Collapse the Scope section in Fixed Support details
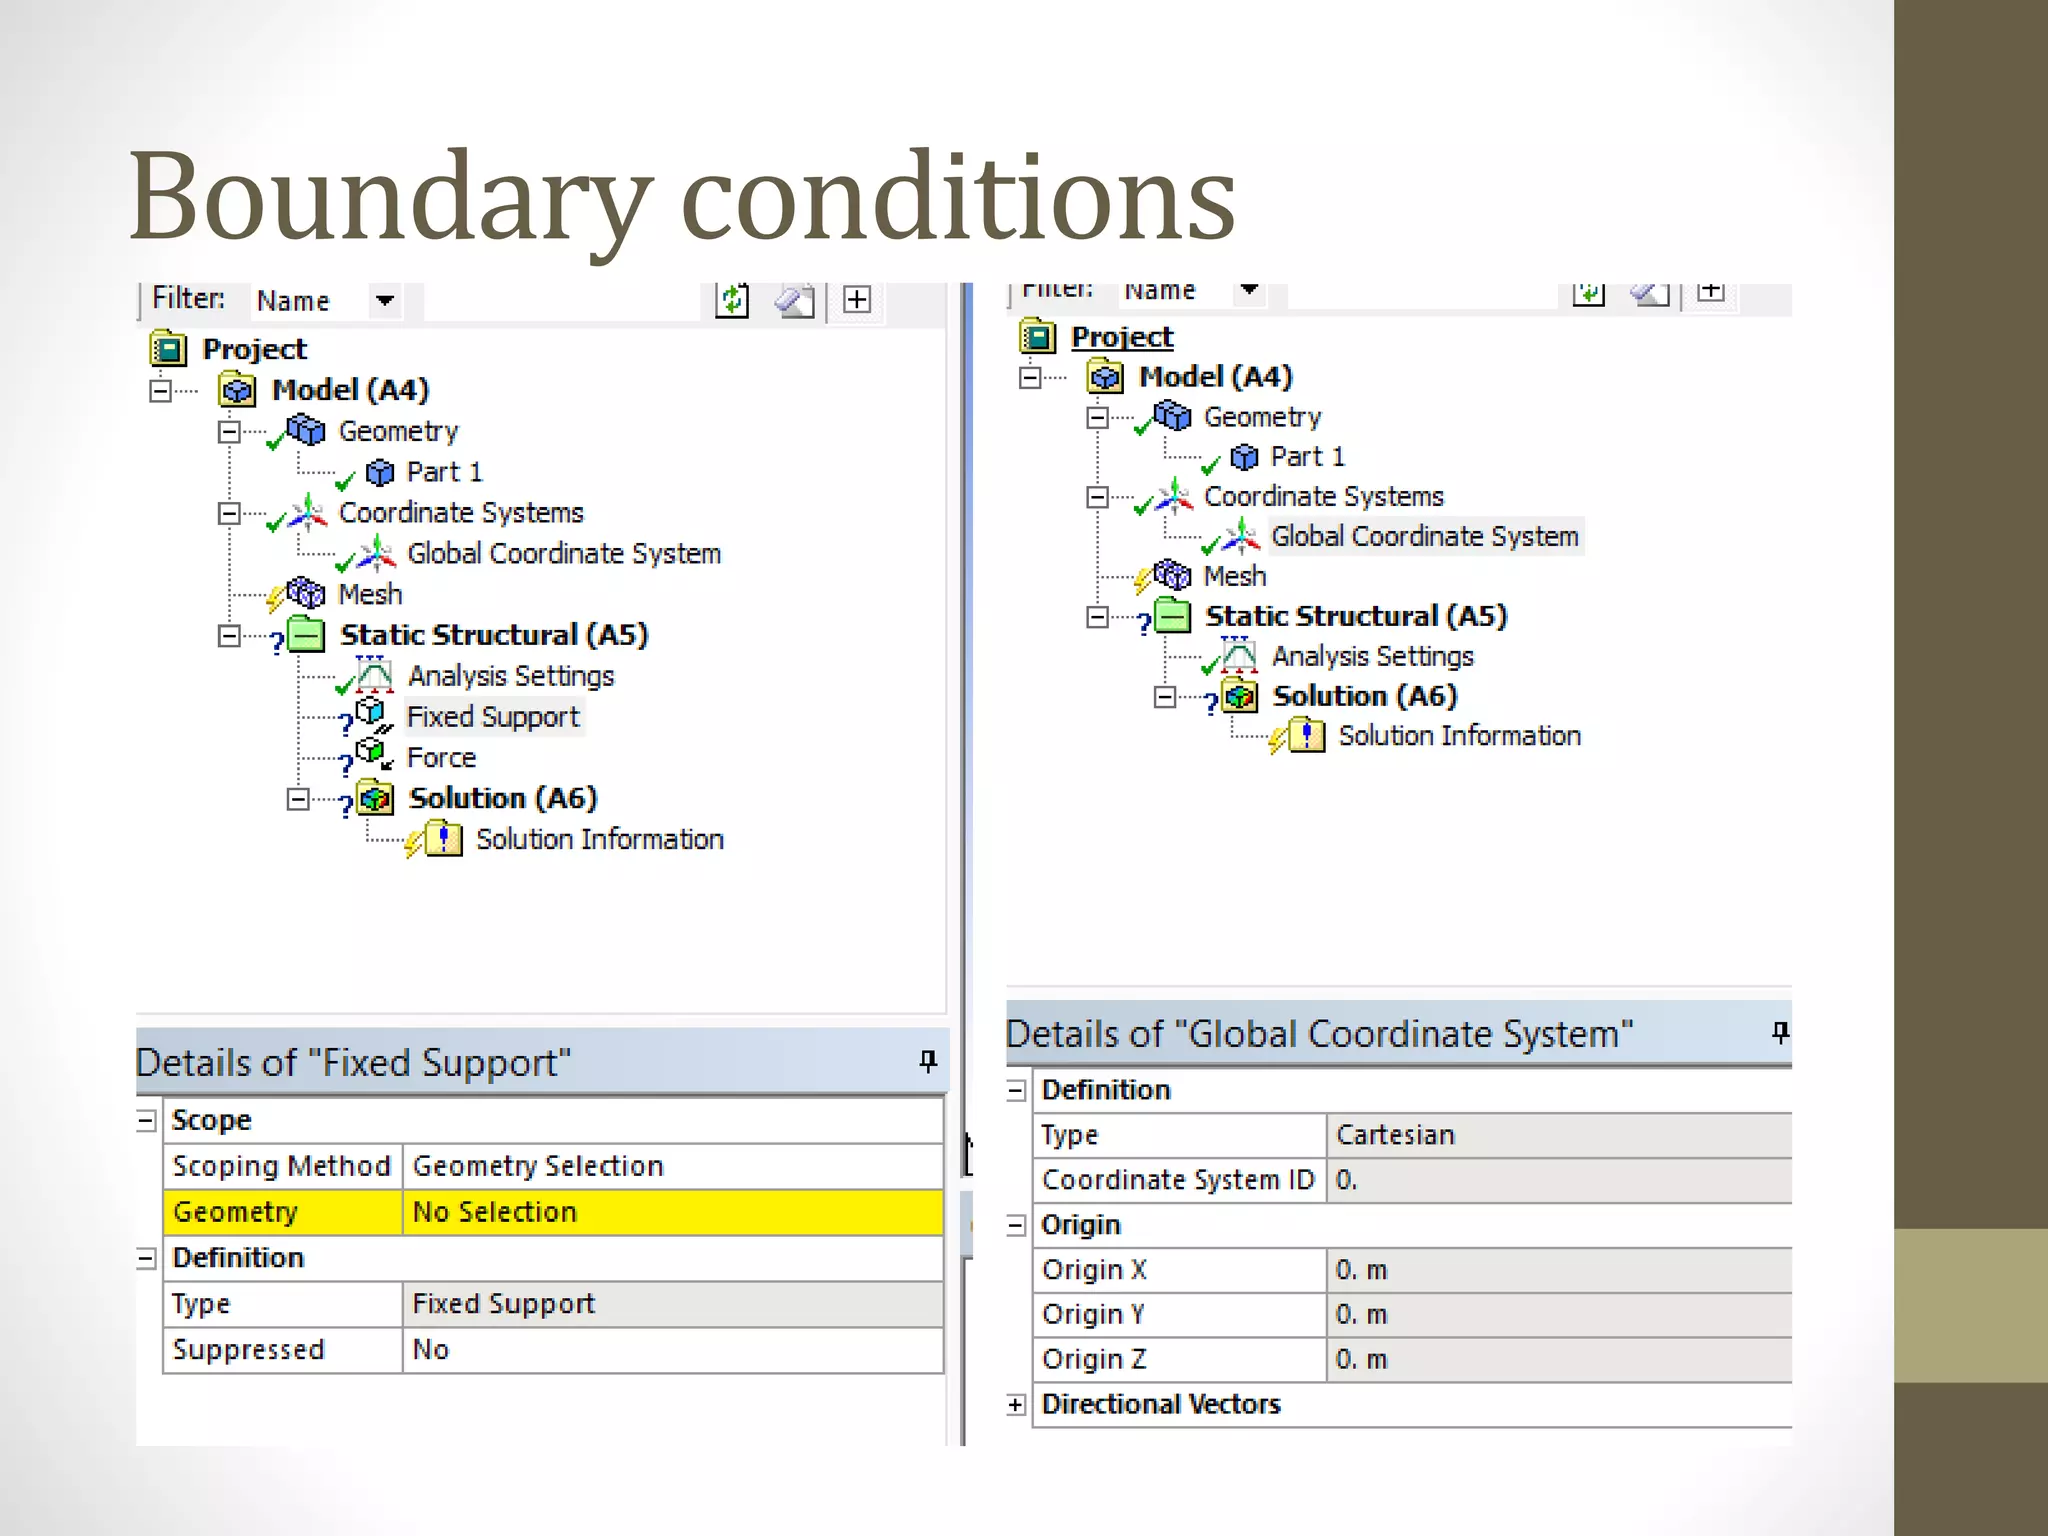The height and width of the screenshot is (1536, 2048). pyautogui.click(x=146, y=1120)
